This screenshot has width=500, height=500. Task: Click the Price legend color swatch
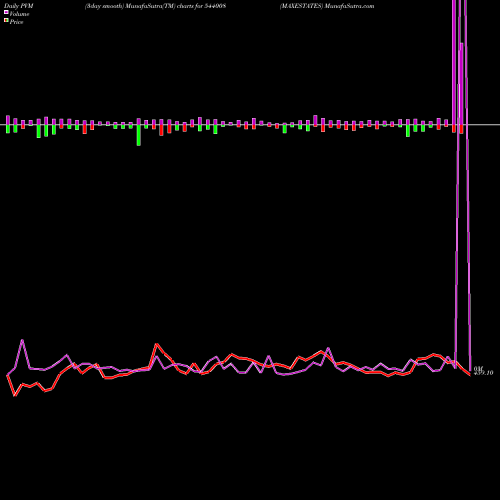coord(6,21)
